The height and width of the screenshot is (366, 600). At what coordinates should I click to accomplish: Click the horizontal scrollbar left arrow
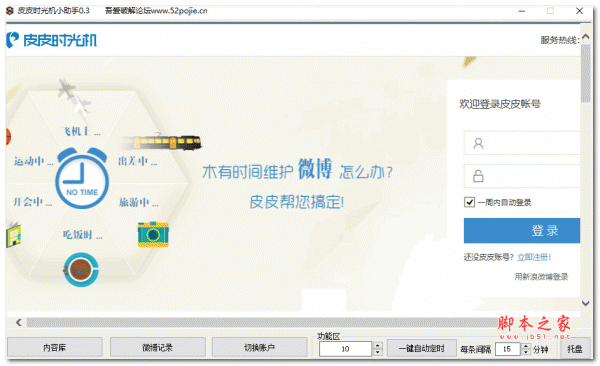coord(18,322)
